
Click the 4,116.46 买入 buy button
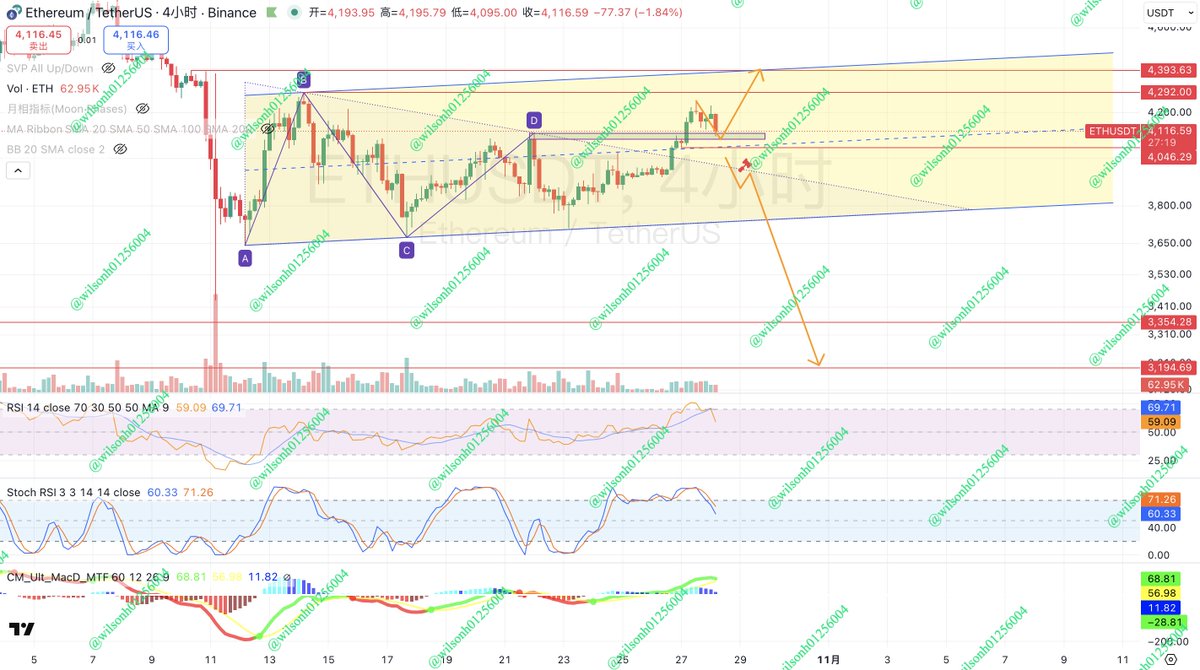[138, 39]
